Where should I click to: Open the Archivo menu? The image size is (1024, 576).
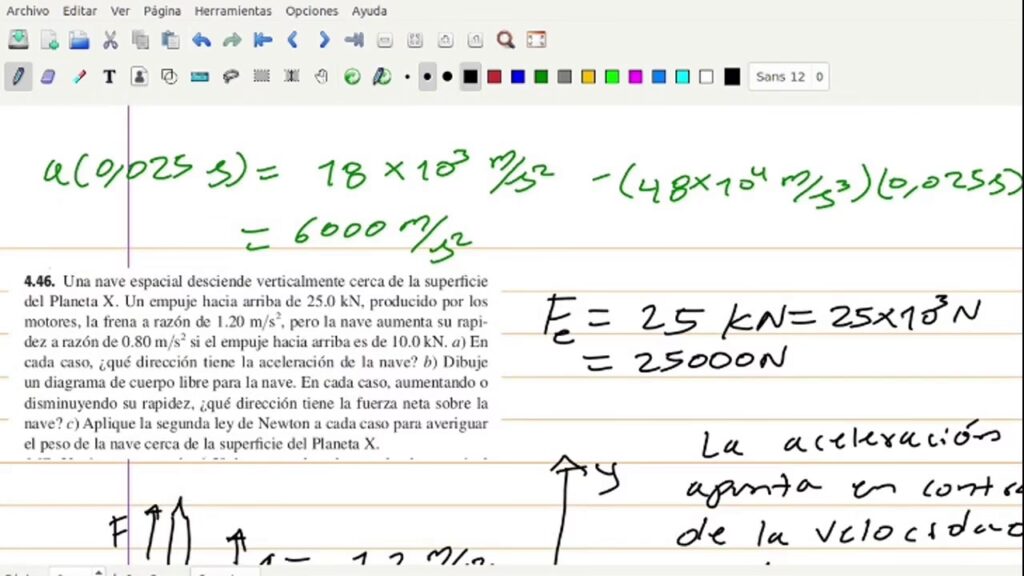(28, 11)
